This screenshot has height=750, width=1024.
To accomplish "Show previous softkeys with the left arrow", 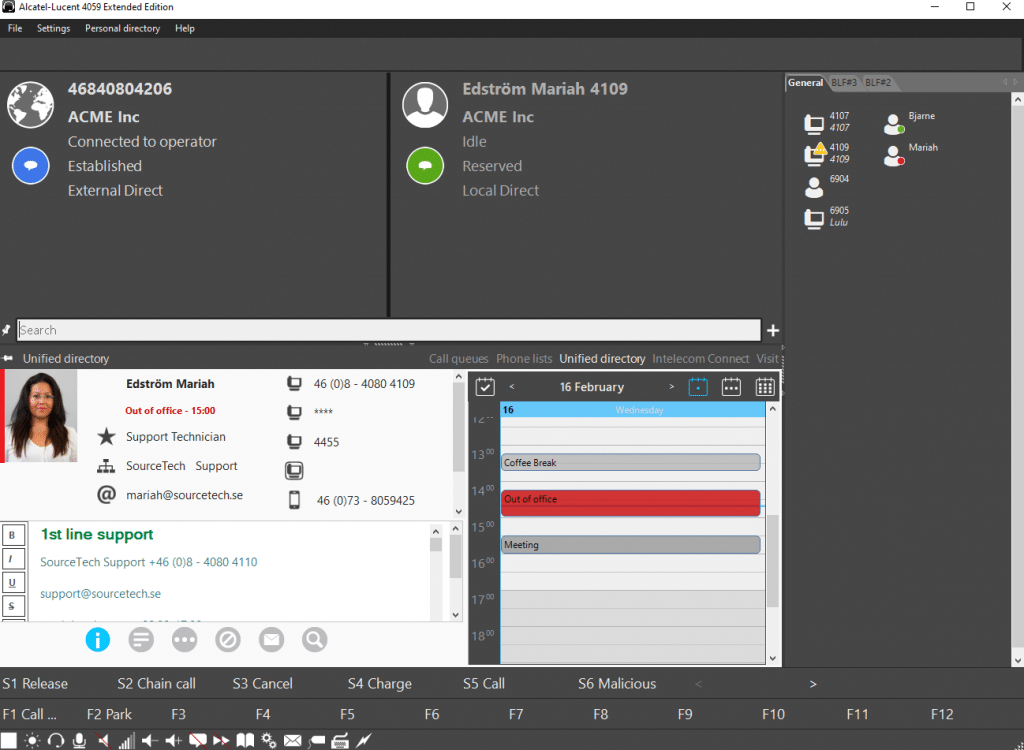I will [x=698, y=684].
